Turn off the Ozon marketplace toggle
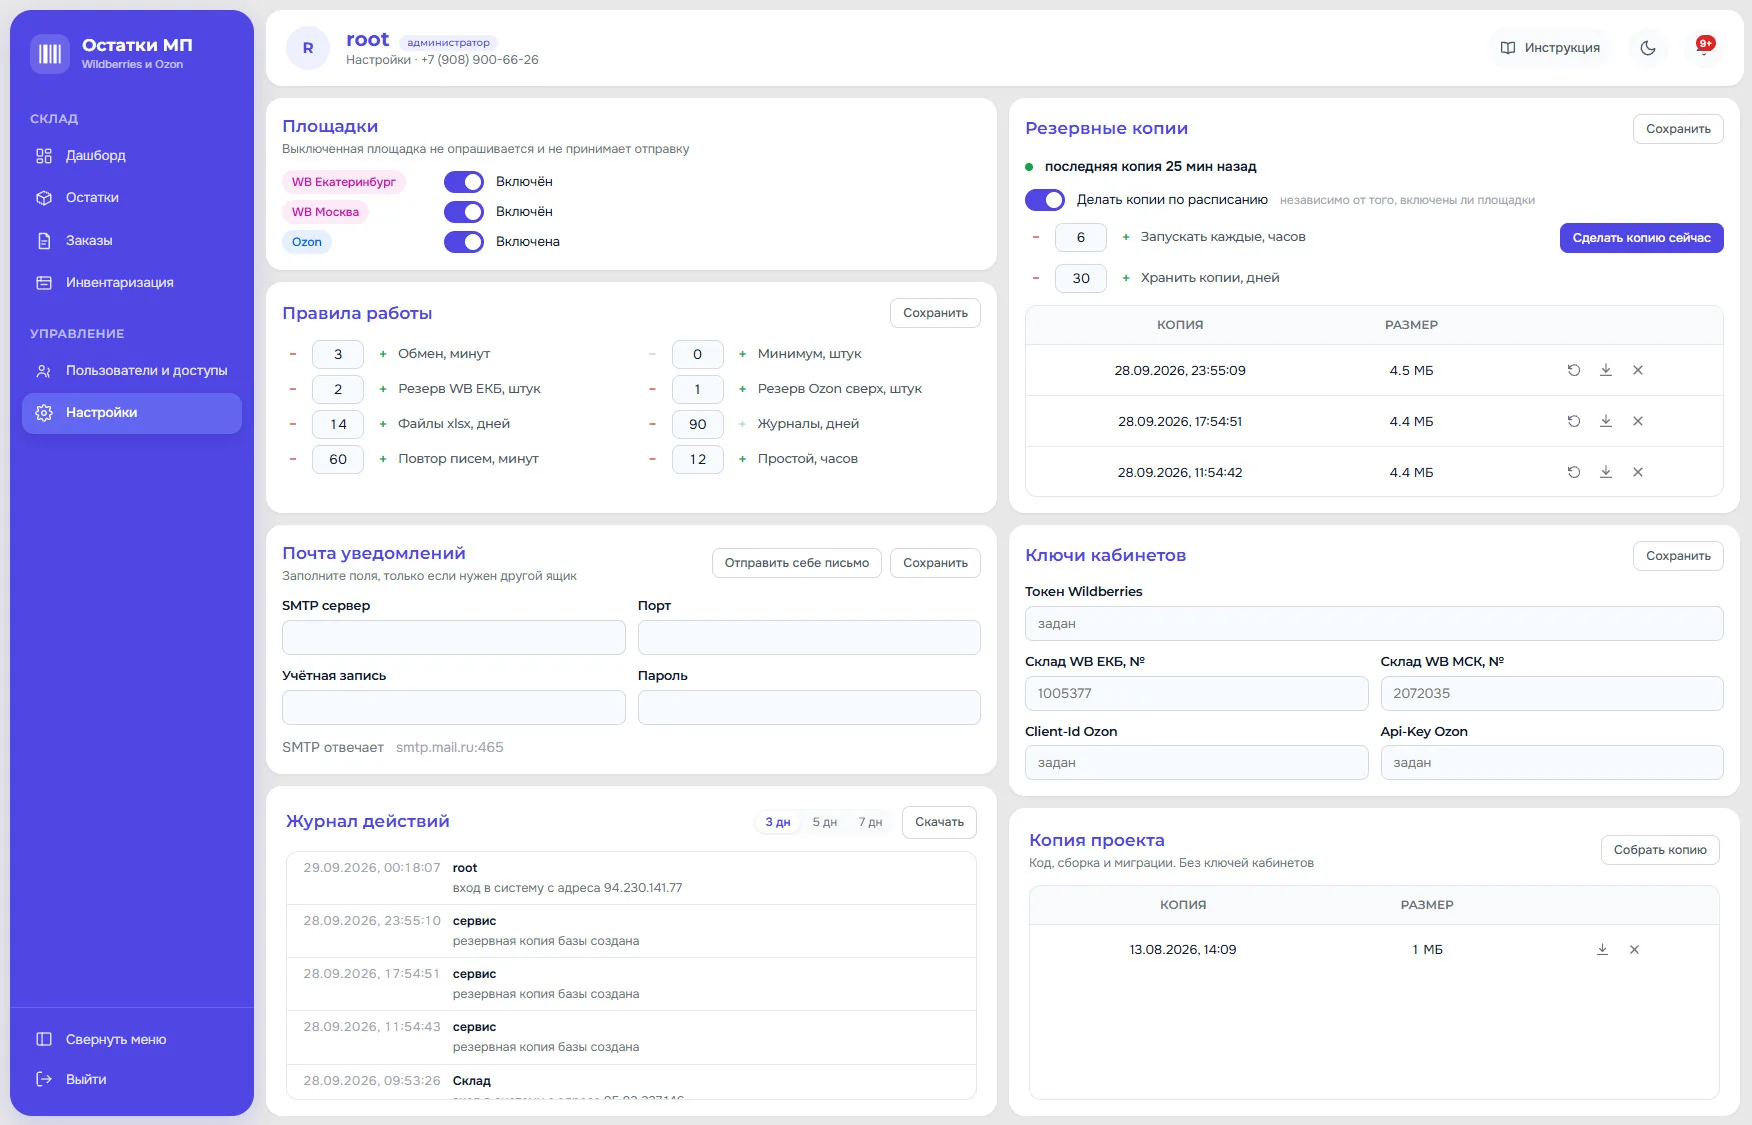 tap(464, 242)
